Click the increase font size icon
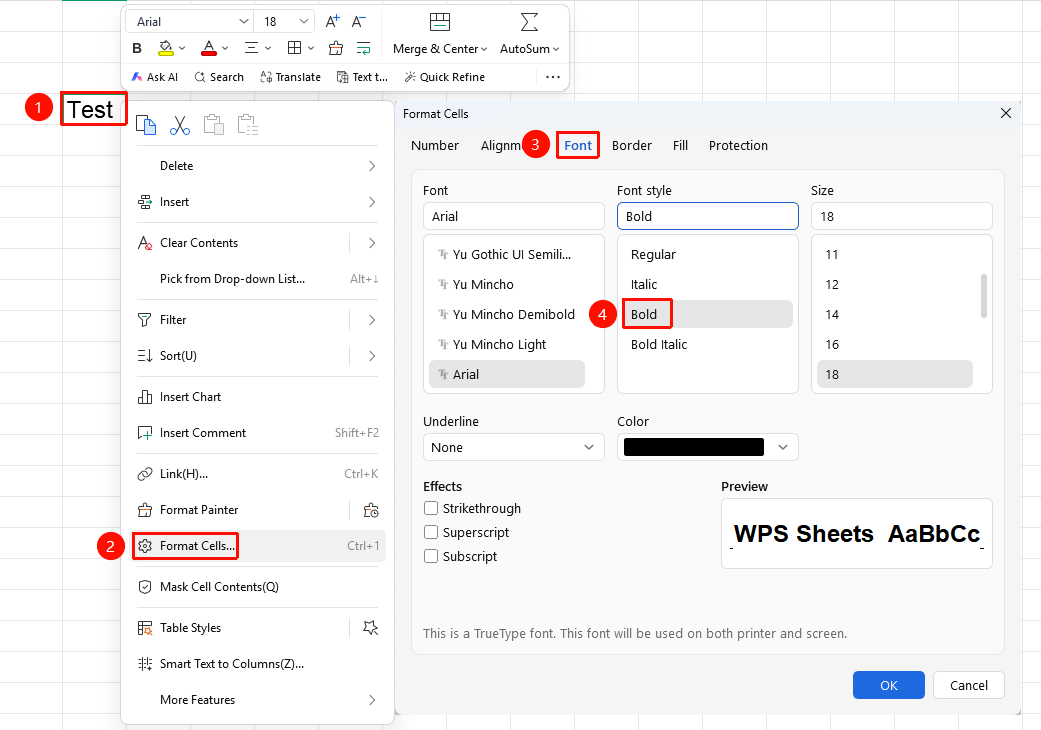This screenshot has width=1041, height=730. [332, 22]
